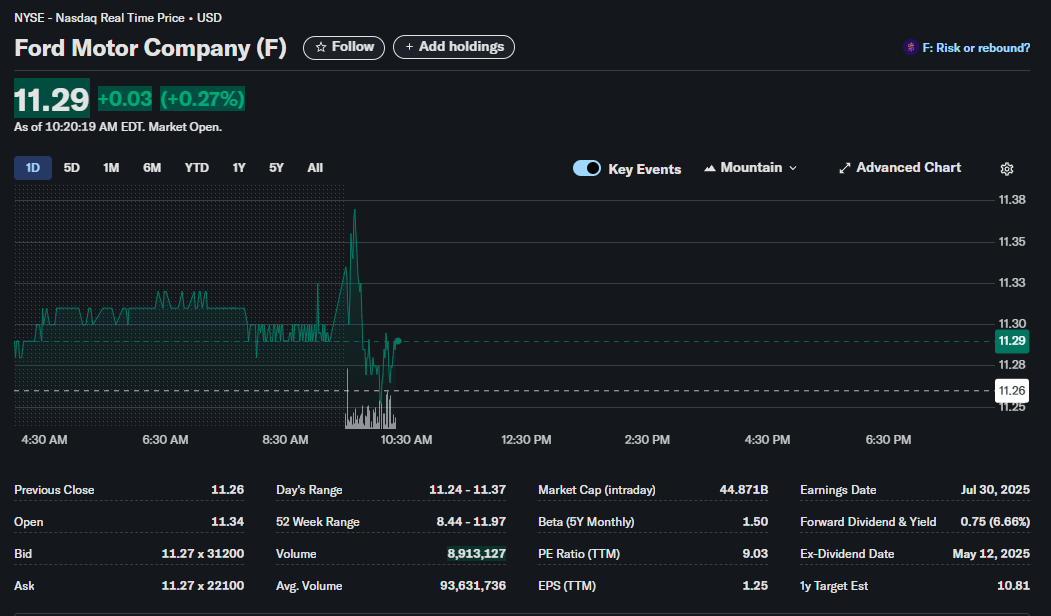
Task: Click the Add holdings button
Action: 454,47
